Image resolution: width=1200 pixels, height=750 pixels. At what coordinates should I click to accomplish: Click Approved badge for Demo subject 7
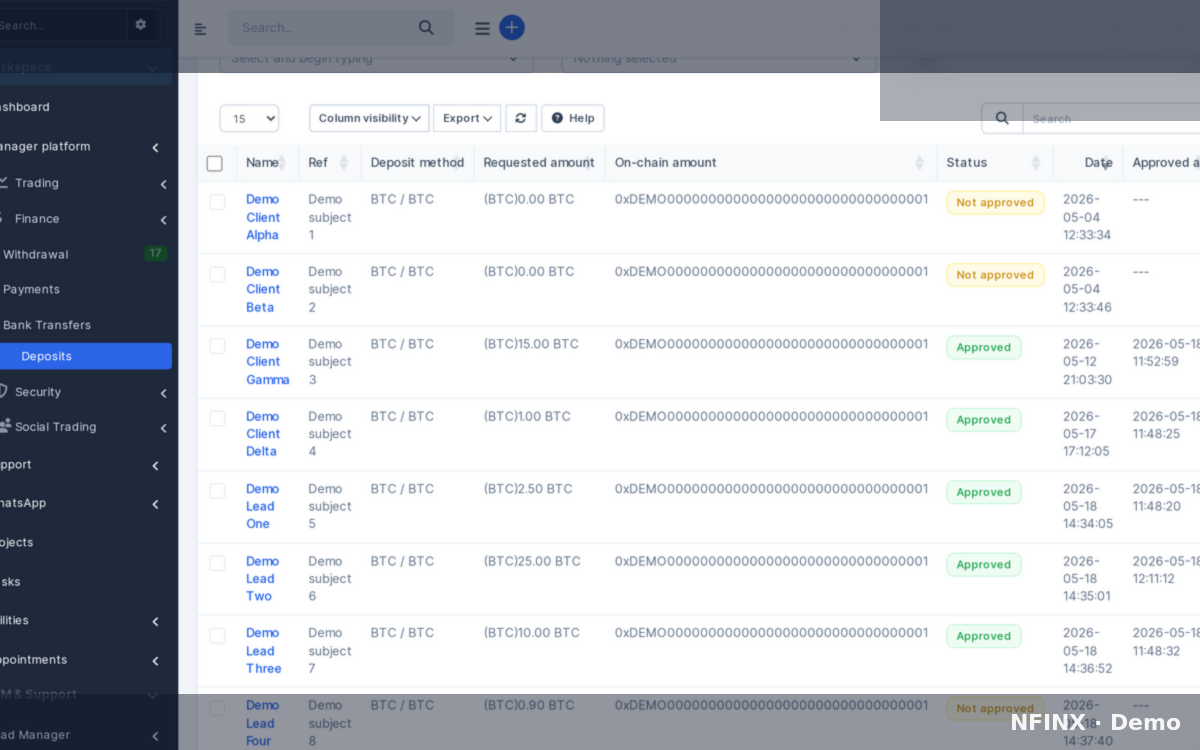coord(984,636)
